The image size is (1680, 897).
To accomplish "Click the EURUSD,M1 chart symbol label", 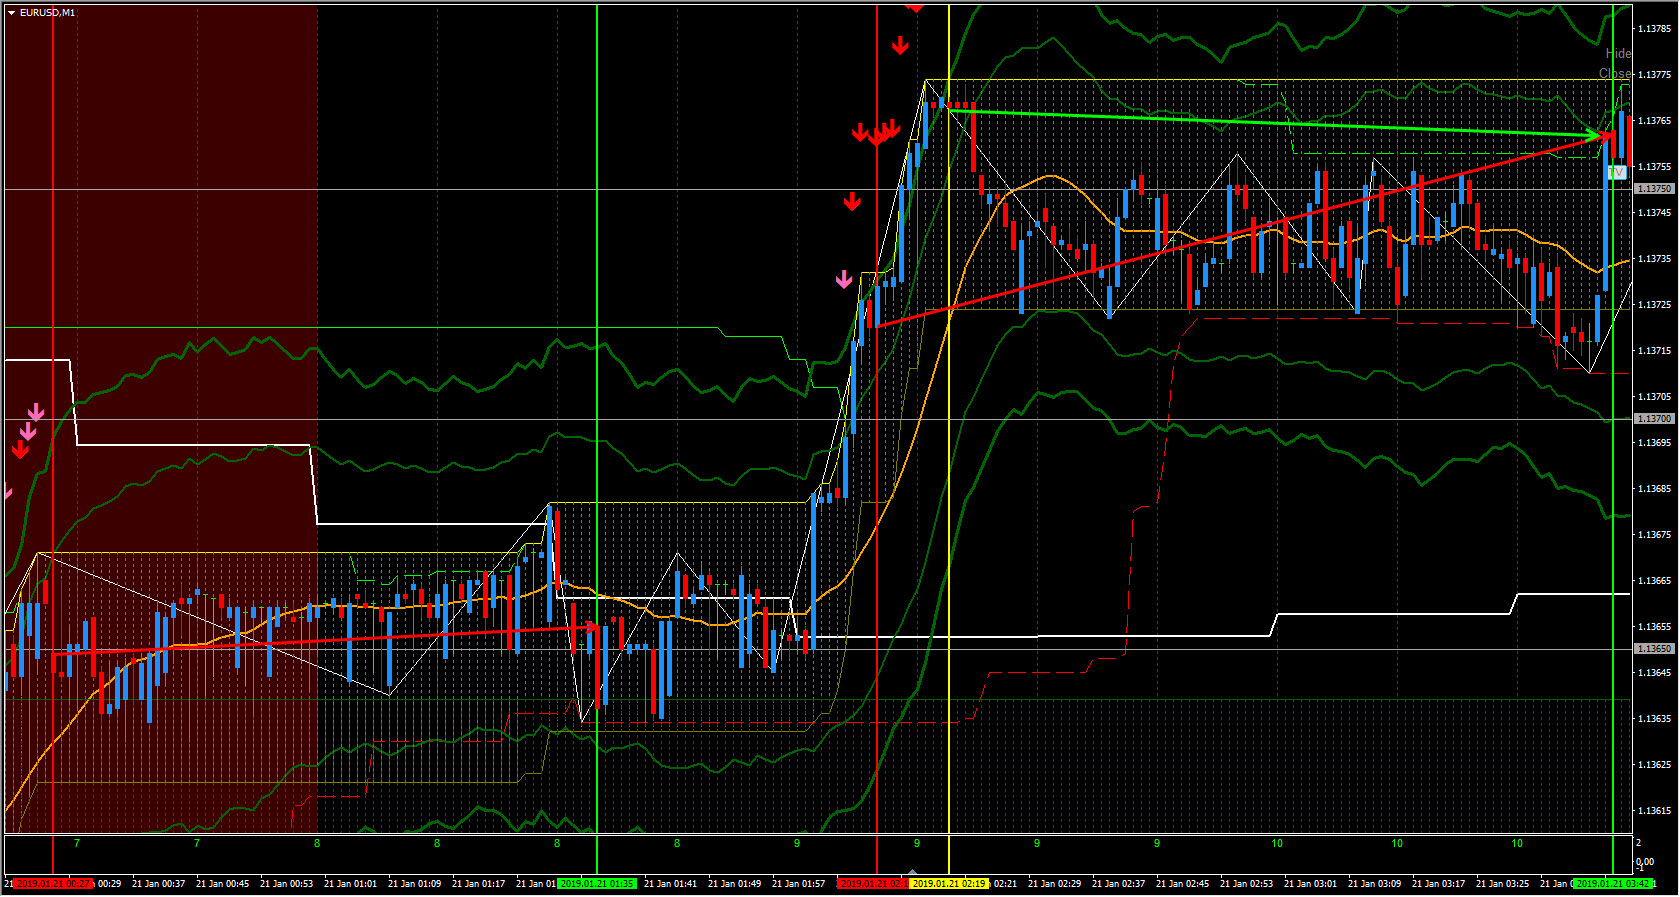I will (x=47, y=13).
